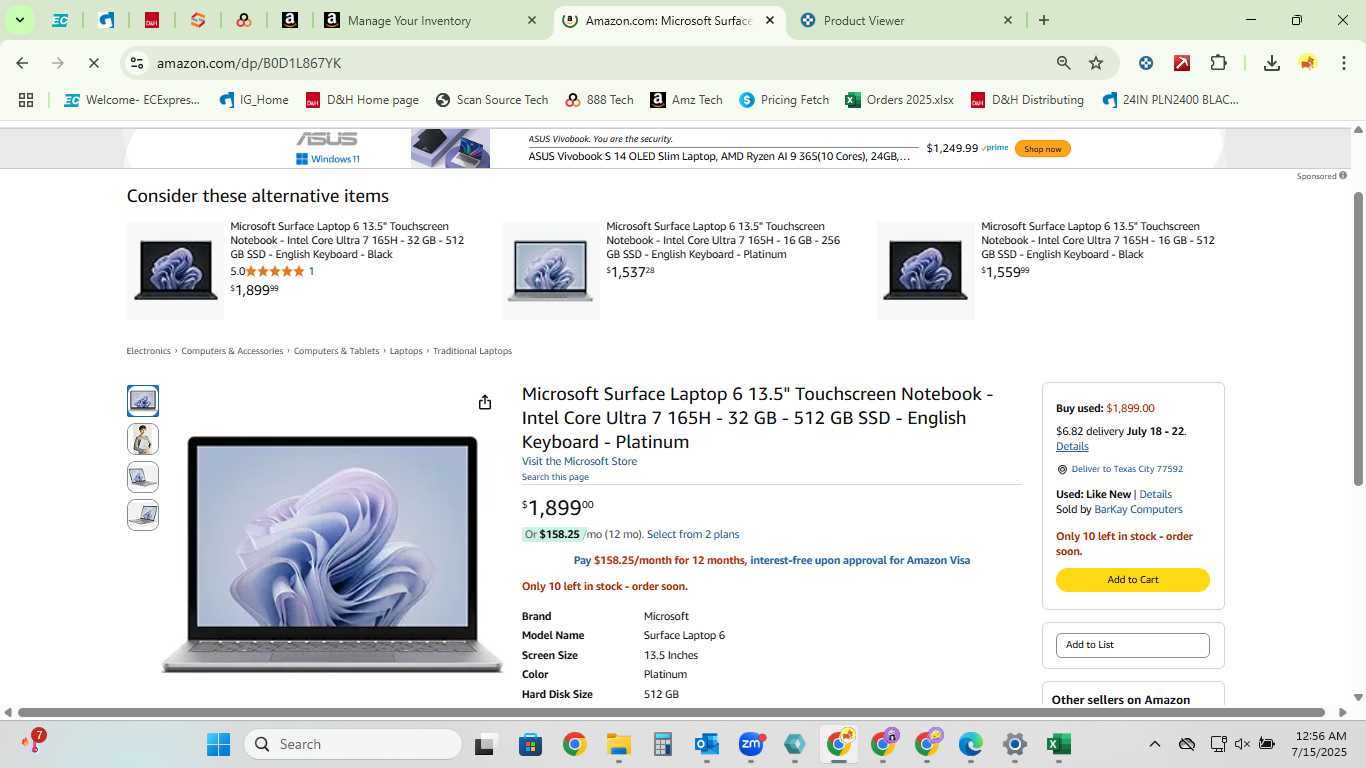
Task: Open the Traditional Laptops breadcrumb
Action: coord(472,351)
